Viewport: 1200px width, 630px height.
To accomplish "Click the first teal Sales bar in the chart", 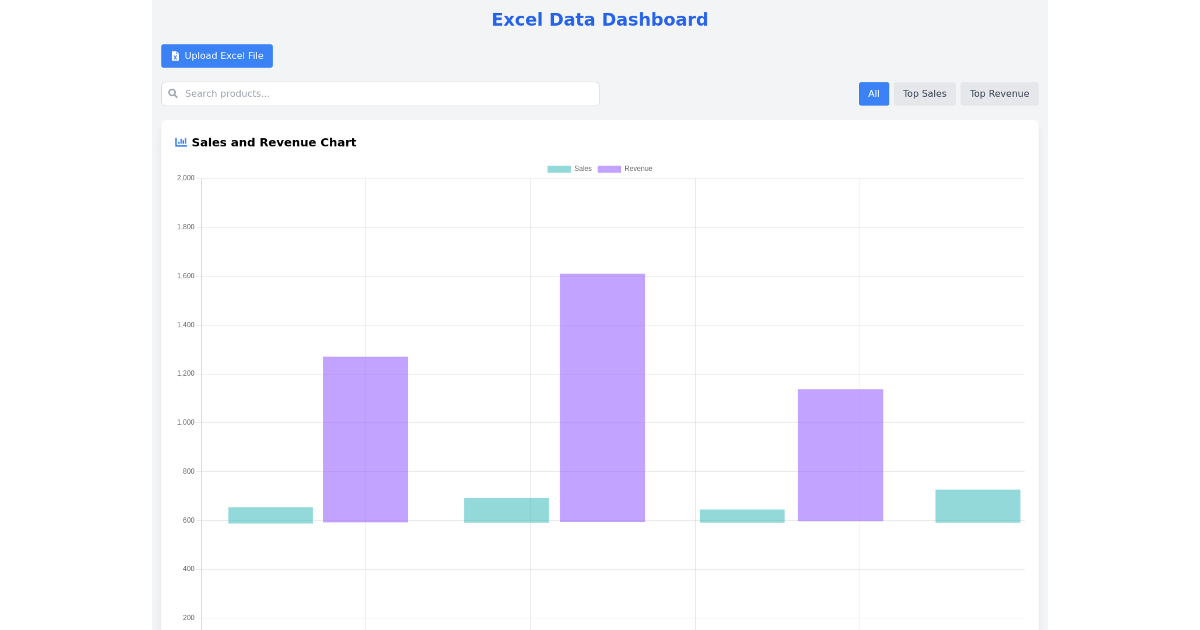I will click(270, 513).
